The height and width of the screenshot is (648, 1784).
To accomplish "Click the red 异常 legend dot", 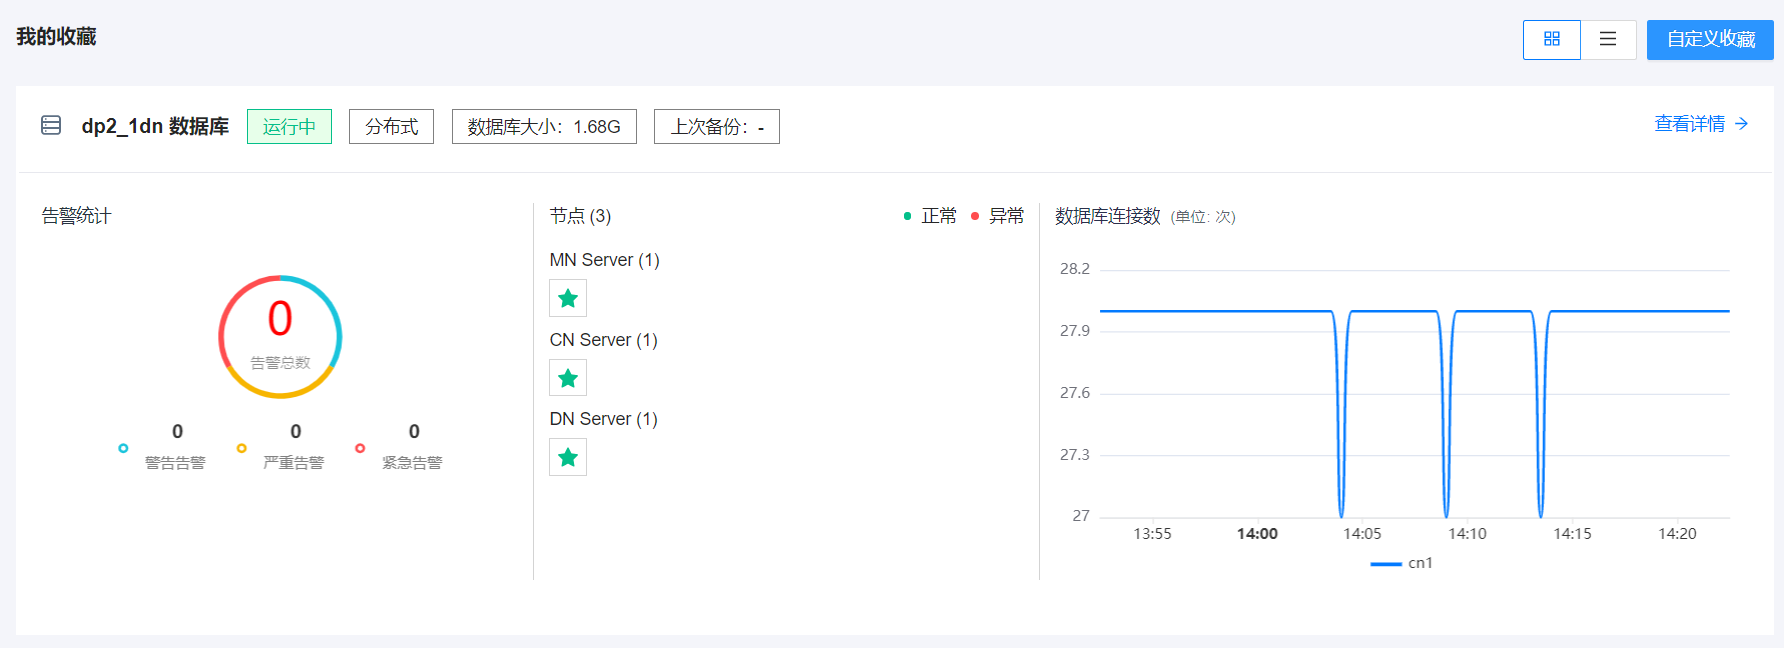I will tap(975, 216).
